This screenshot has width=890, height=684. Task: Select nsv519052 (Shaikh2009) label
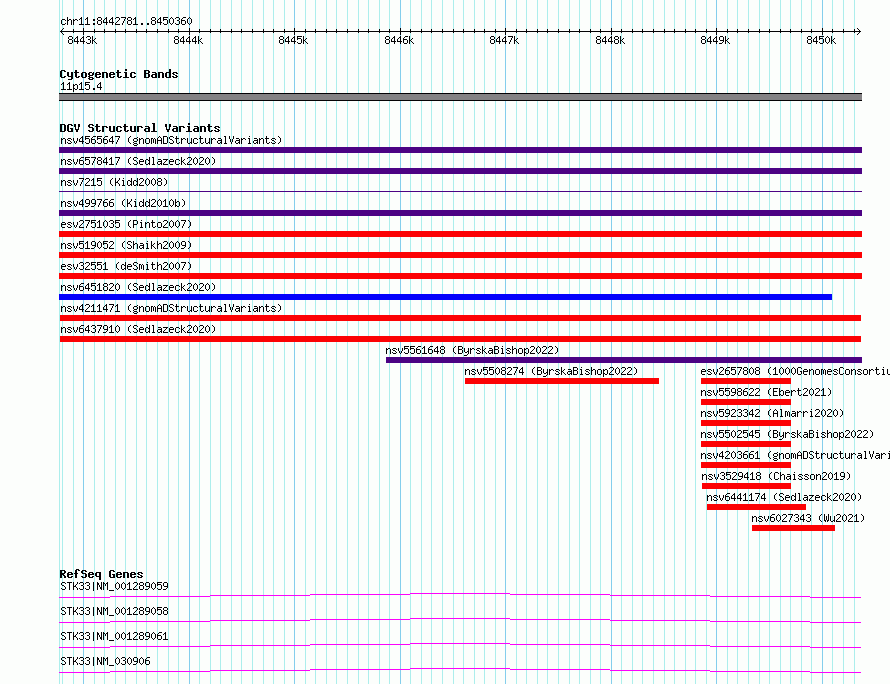[126, 245]
